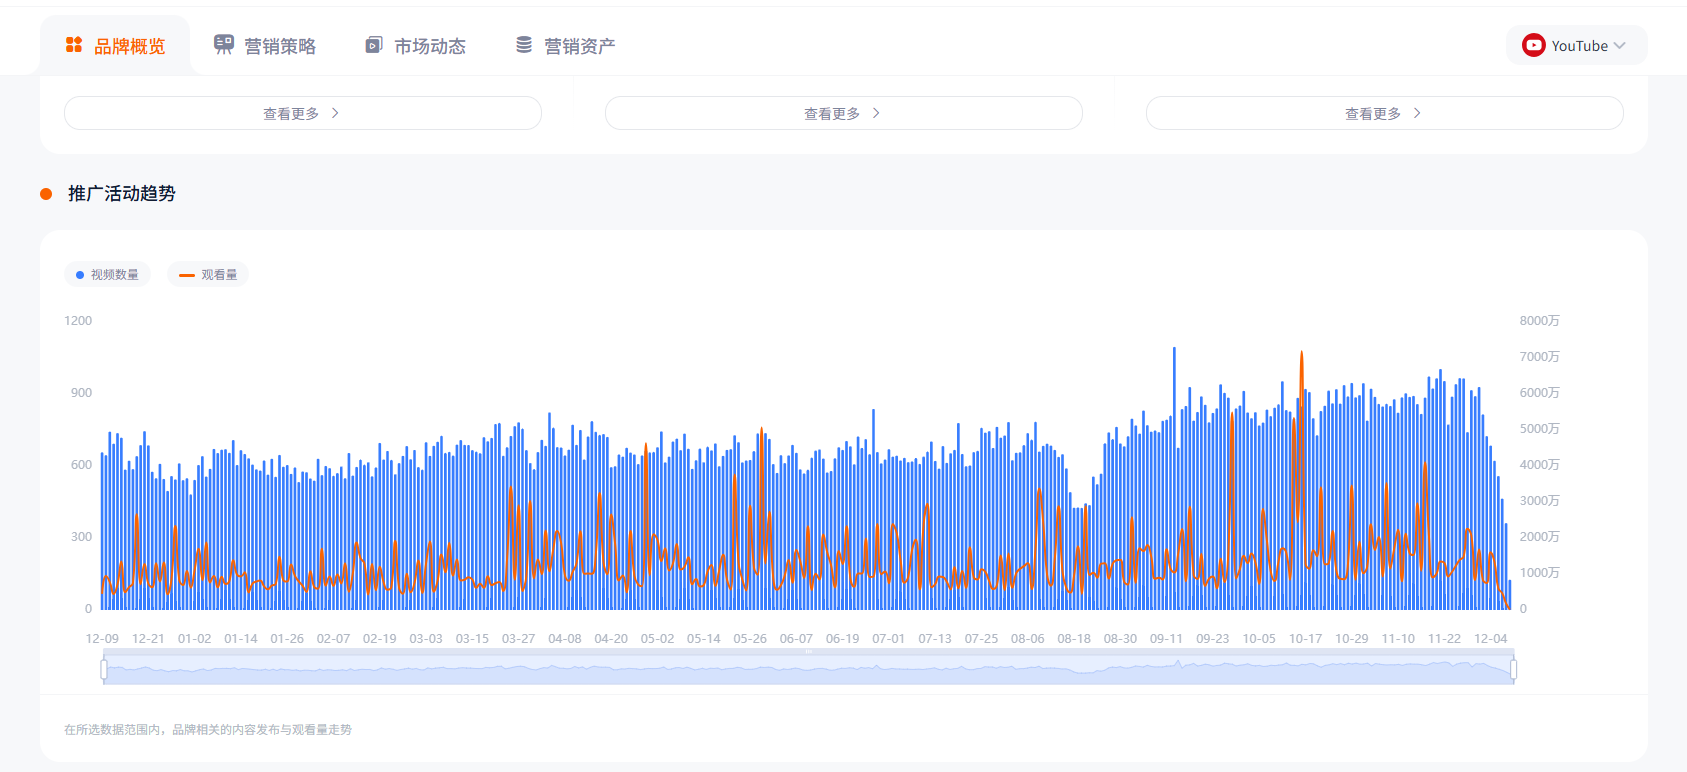Click the red YouTube logo icon
1687x772 pixels.
(1533, 45)
